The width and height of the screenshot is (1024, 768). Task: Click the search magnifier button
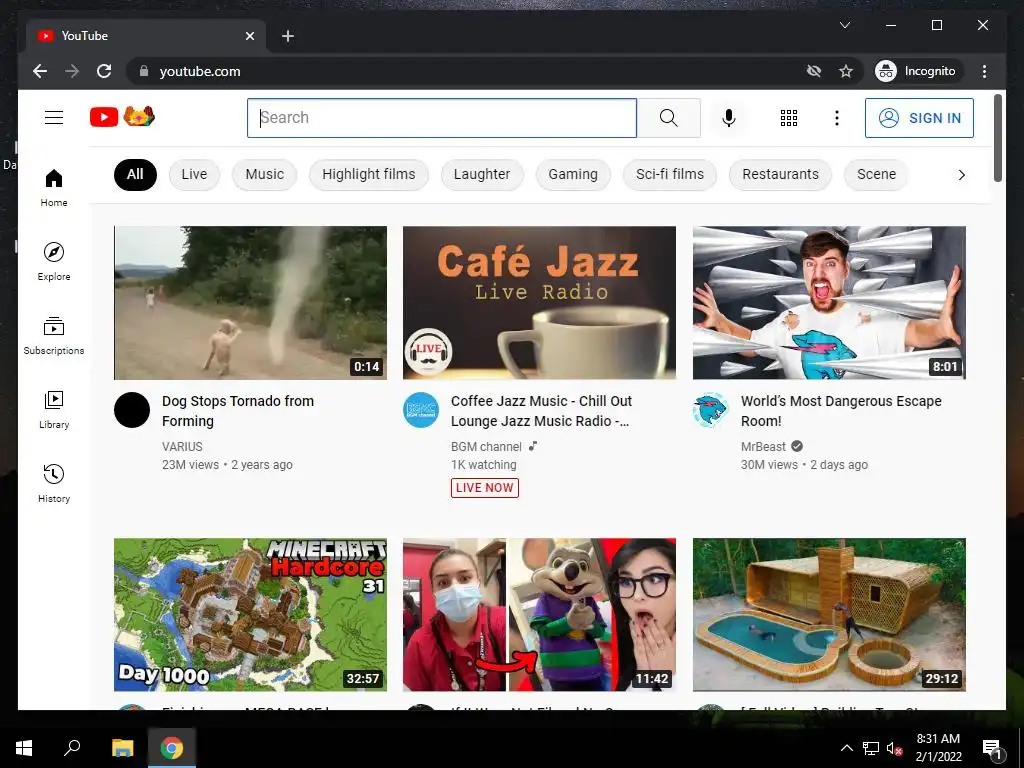pos(668,118)
